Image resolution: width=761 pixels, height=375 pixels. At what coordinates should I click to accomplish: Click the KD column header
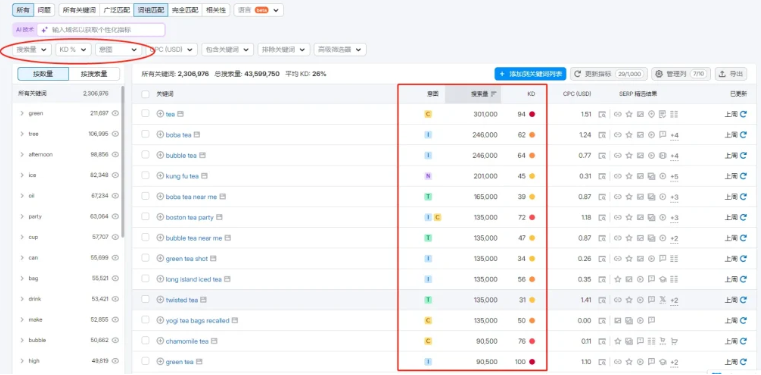[x=531, y=94]
